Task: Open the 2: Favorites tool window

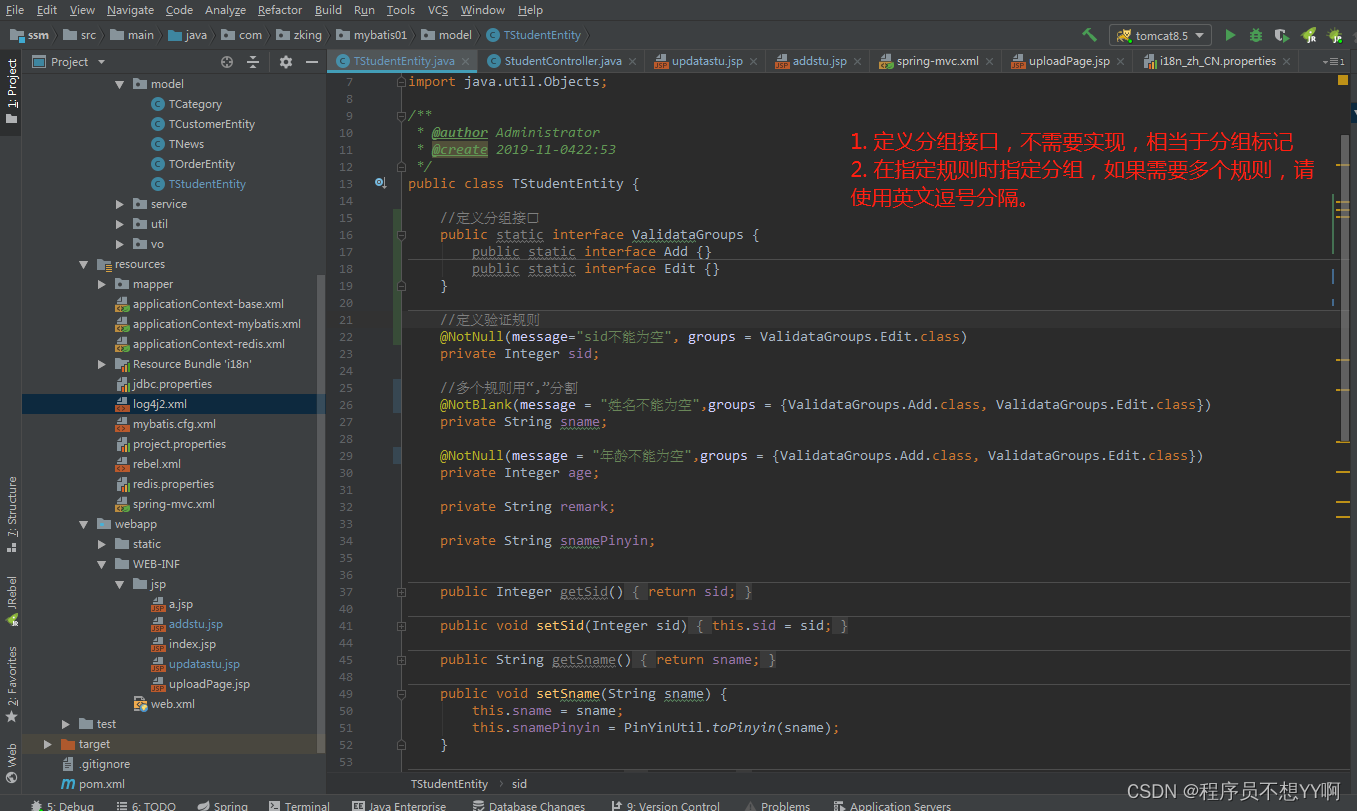Action: coord(11,685)
